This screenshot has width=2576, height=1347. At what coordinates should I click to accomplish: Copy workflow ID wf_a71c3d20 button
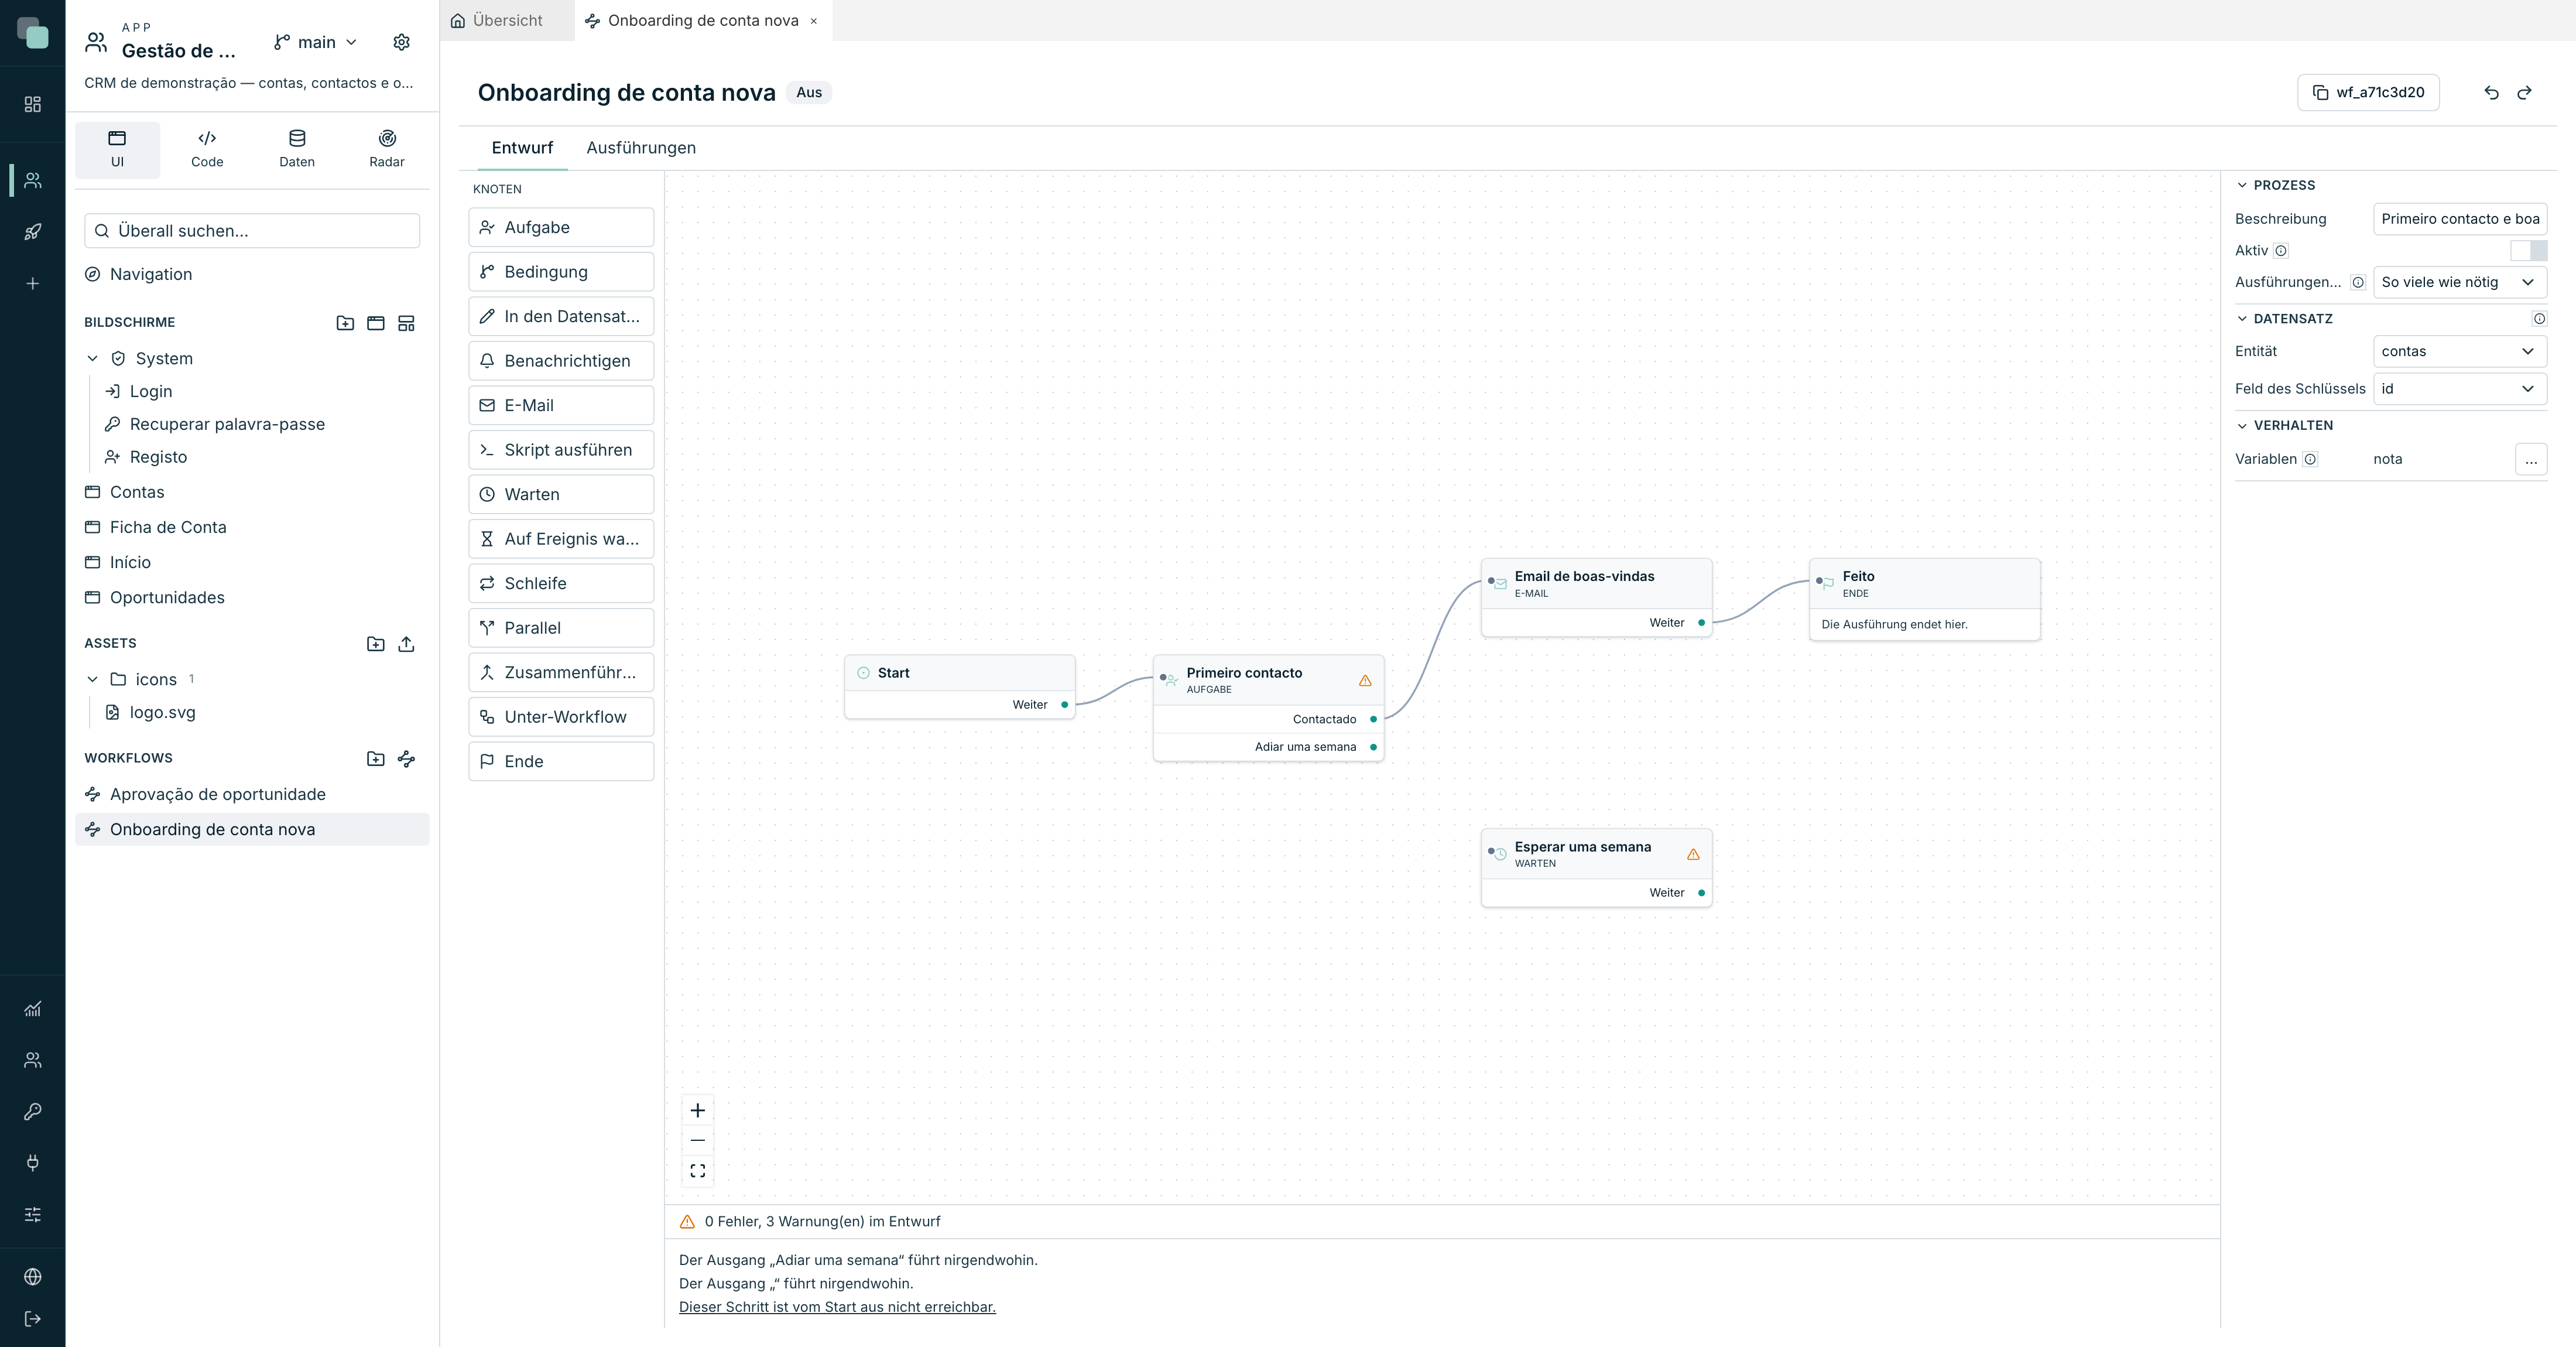(x=2368, y=93)
